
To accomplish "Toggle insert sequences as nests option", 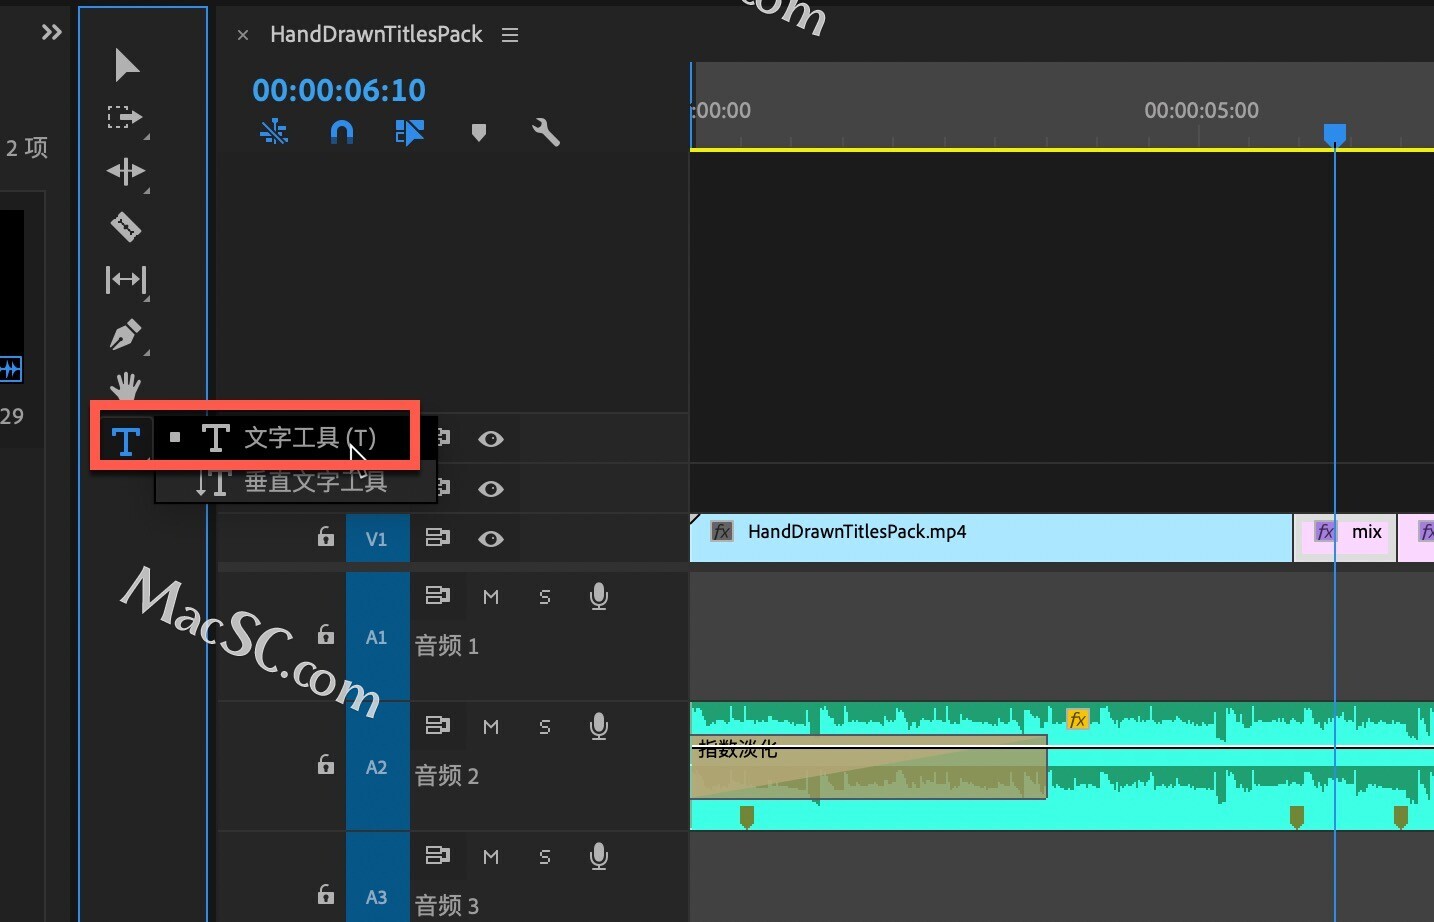I will (274, 132).
